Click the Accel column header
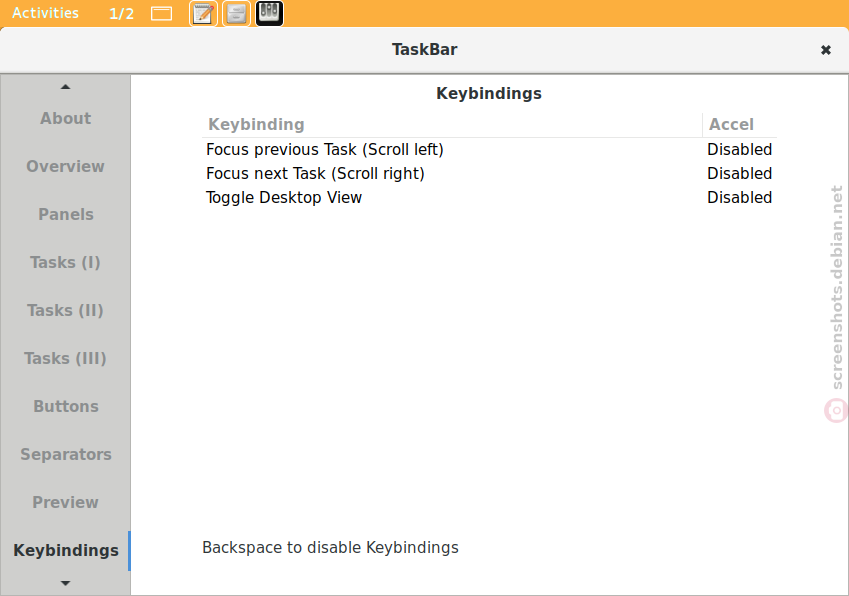 click(740, 125)
